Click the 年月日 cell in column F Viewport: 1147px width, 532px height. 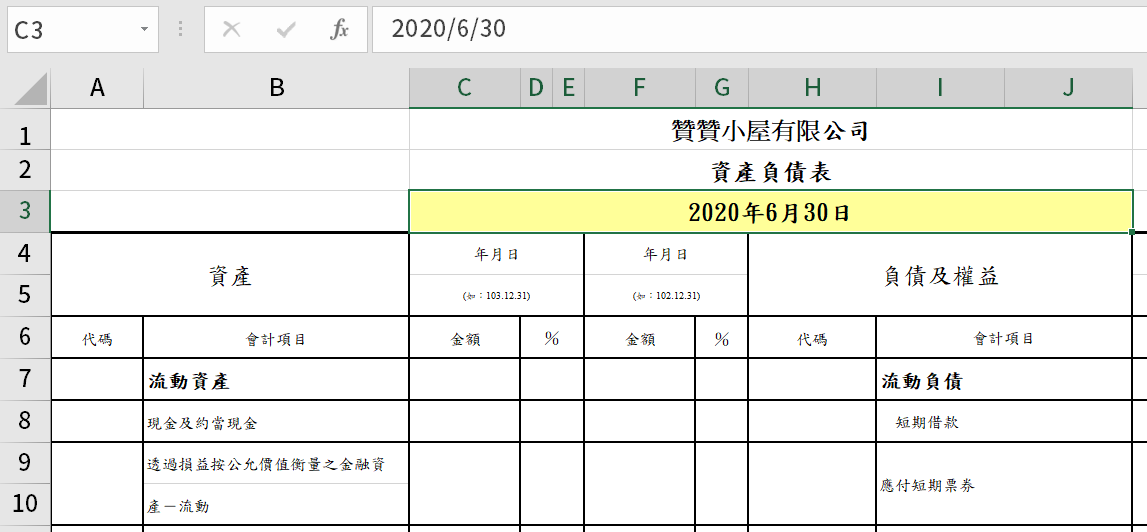click(666, 254)
